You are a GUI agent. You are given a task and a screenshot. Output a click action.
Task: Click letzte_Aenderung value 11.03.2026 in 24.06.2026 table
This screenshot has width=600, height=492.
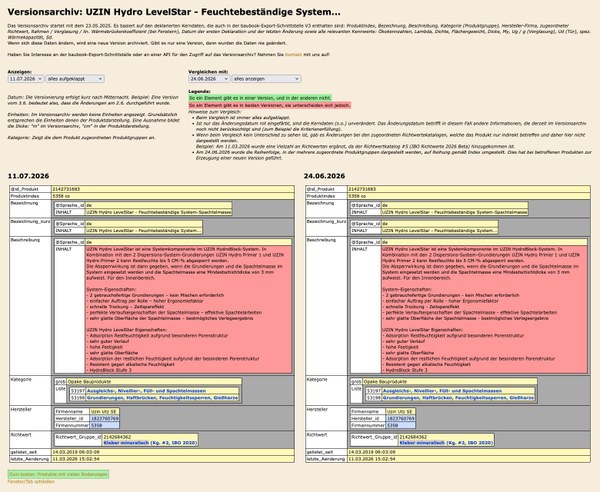point(469,459)
